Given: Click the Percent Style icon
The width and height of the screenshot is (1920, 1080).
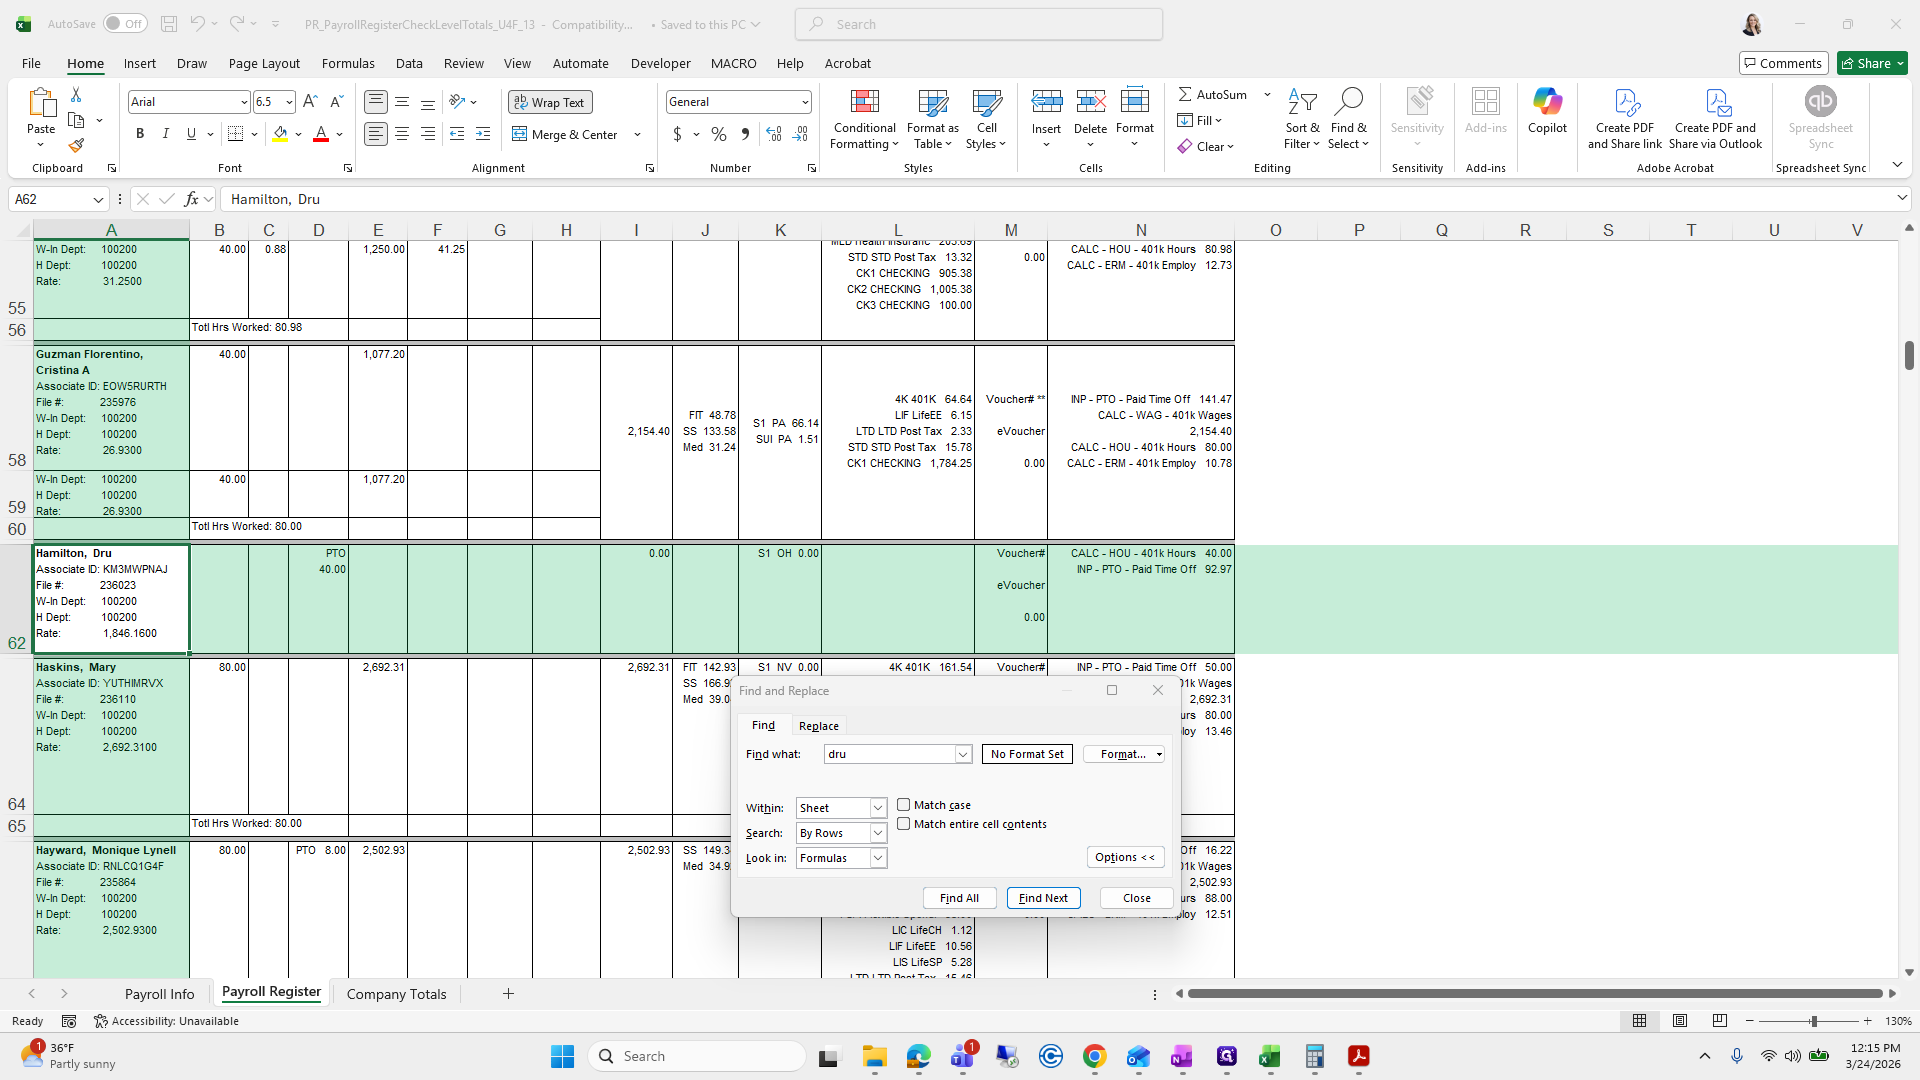Looking at the screenshot, I should (719, 134).
